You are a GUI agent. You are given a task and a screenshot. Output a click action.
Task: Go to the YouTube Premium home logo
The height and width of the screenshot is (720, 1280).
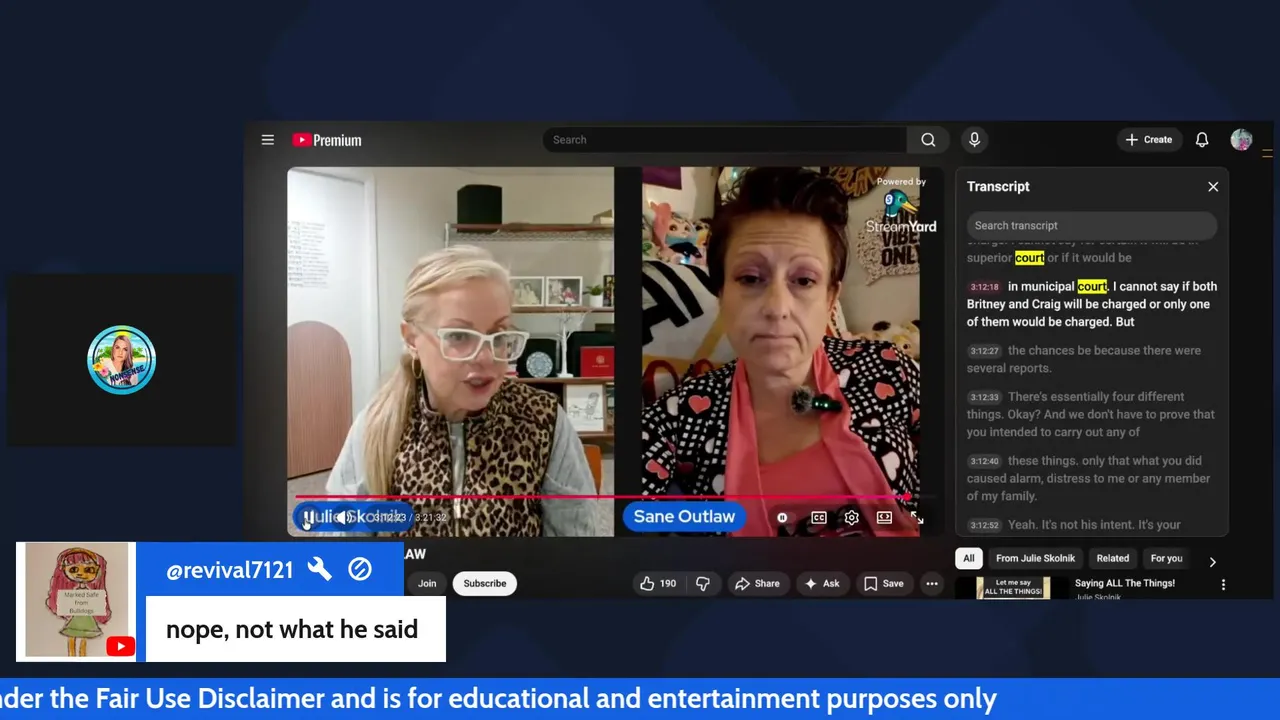327,140
